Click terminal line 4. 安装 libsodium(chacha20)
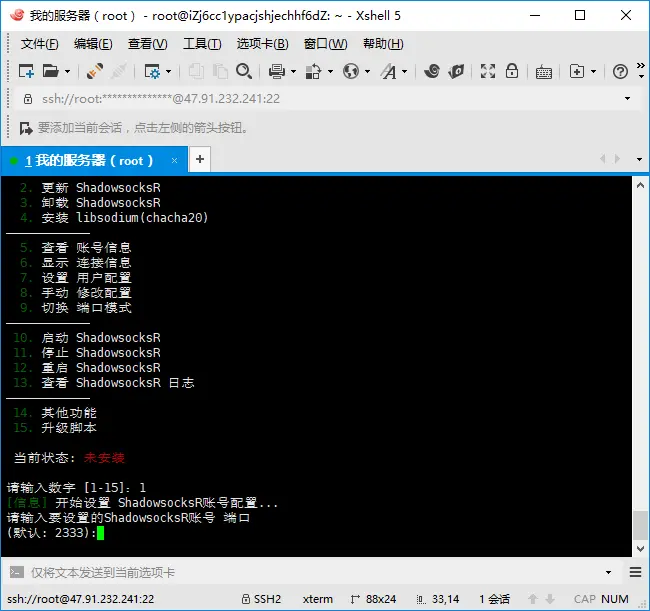The height and width of the screenshot is (611, 650). [x=114, y=218]
